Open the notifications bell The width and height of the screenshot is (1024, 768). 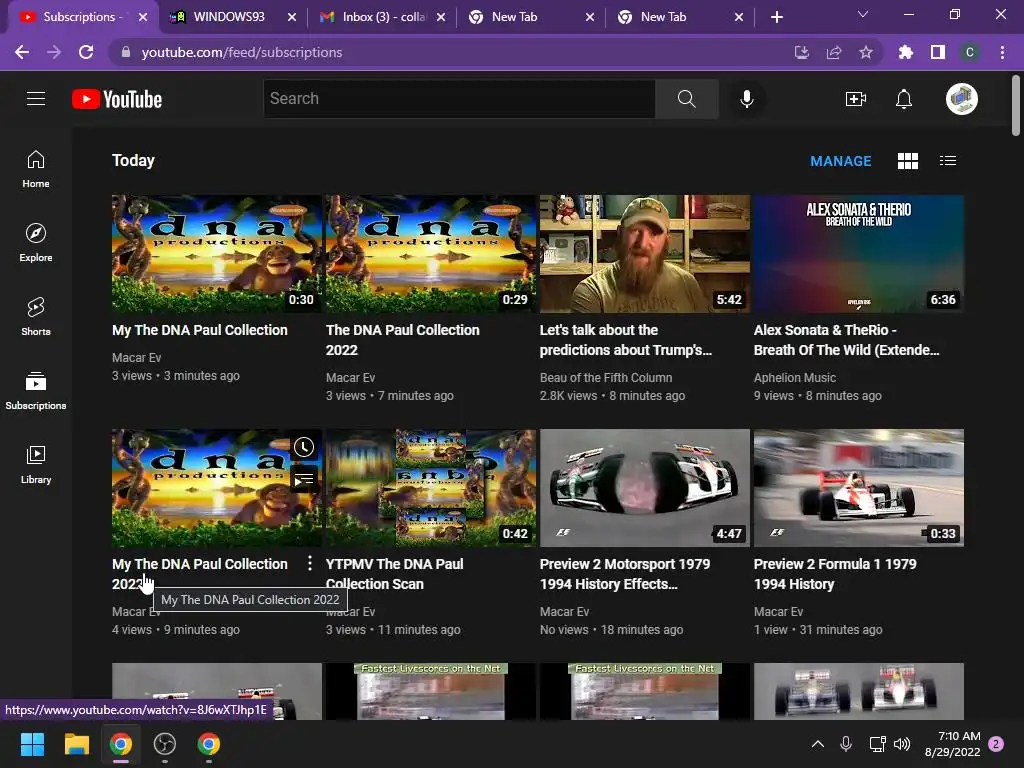click(x=904, y=99)
